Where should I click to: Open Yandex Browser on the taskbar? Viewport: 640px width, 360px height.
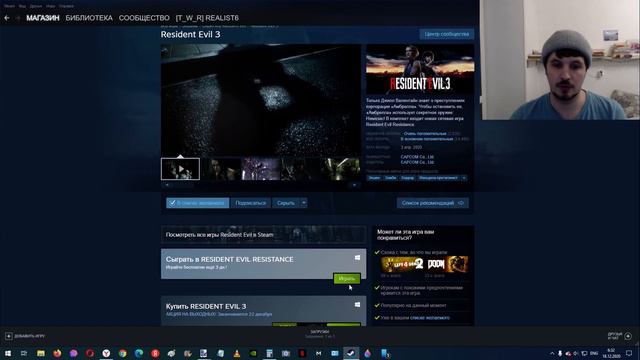point(106,353)
